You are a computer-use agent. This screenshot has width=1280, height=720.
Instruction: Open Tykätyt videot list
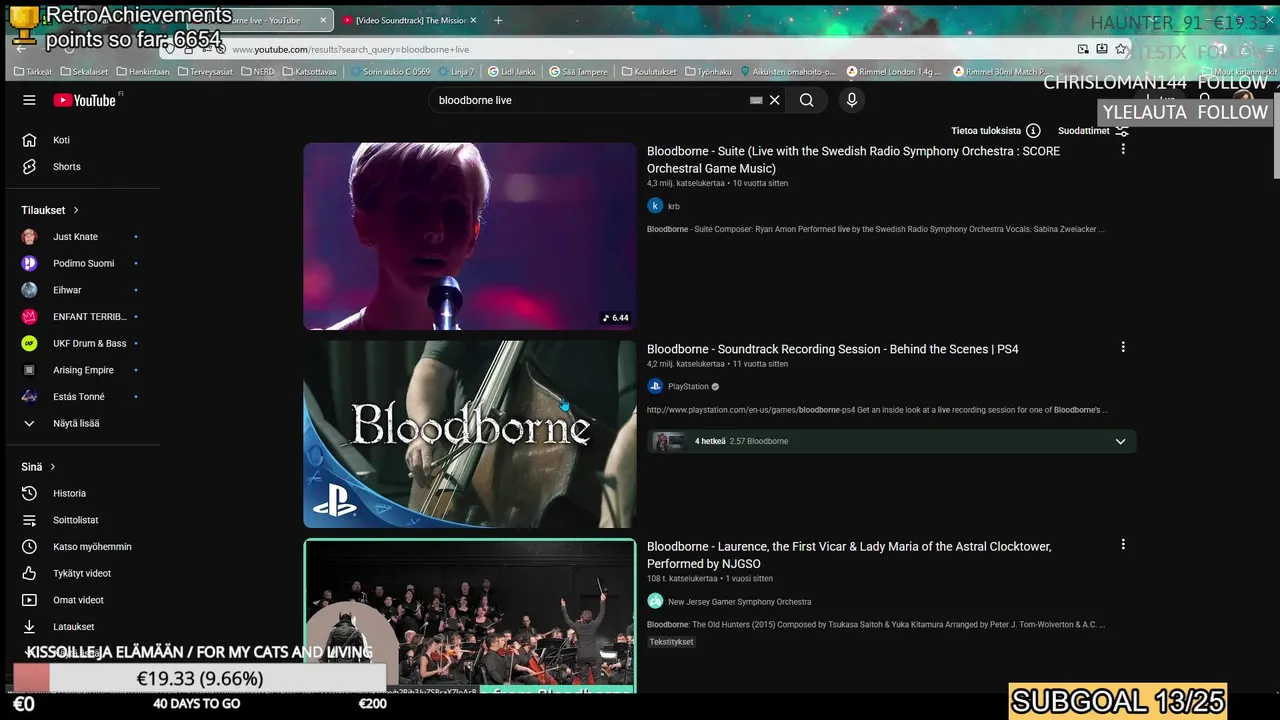coord(80,573)
